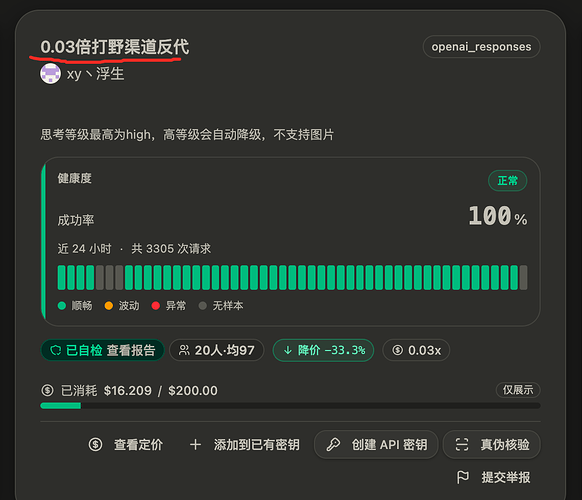Click the 降价 -33.3% price drop badge
Screen dimensions: 582x500
tap(323, 350)
